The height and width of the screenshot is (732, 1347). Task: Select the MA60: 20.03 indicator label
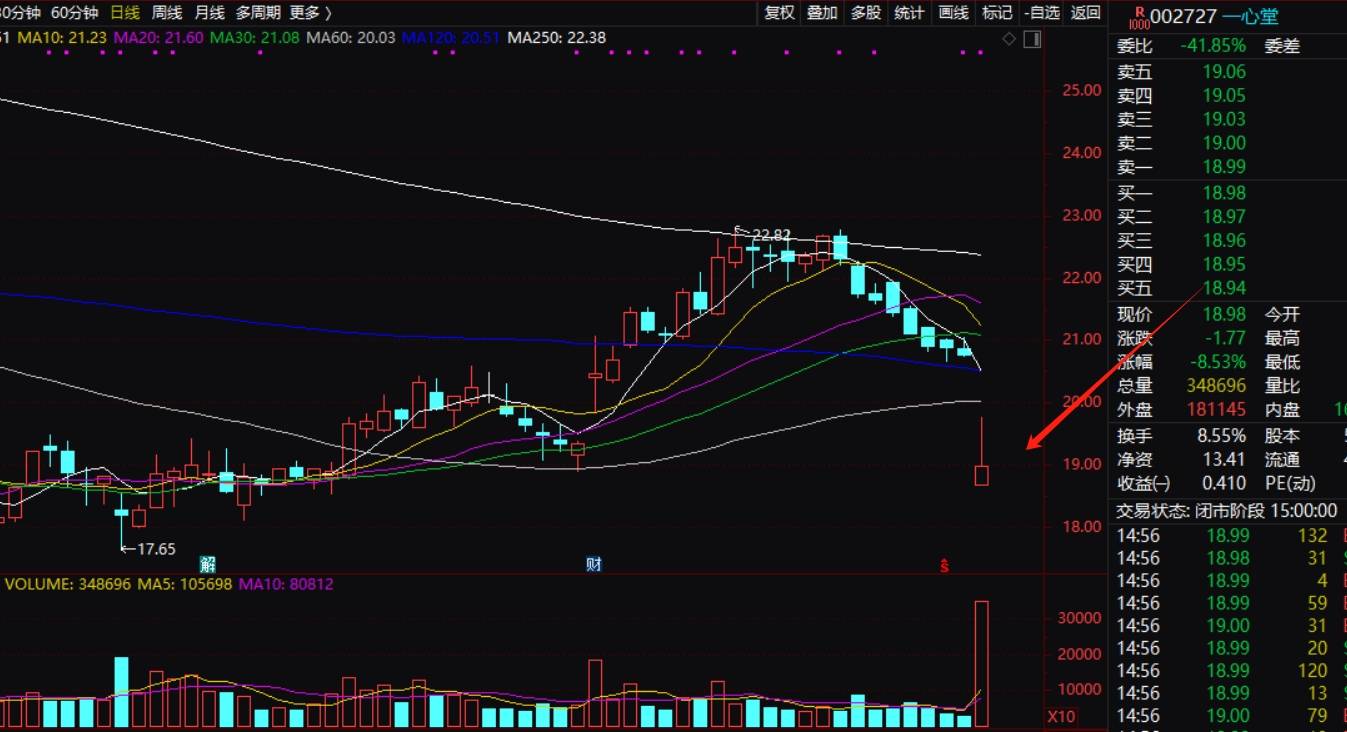coord(351,38)
